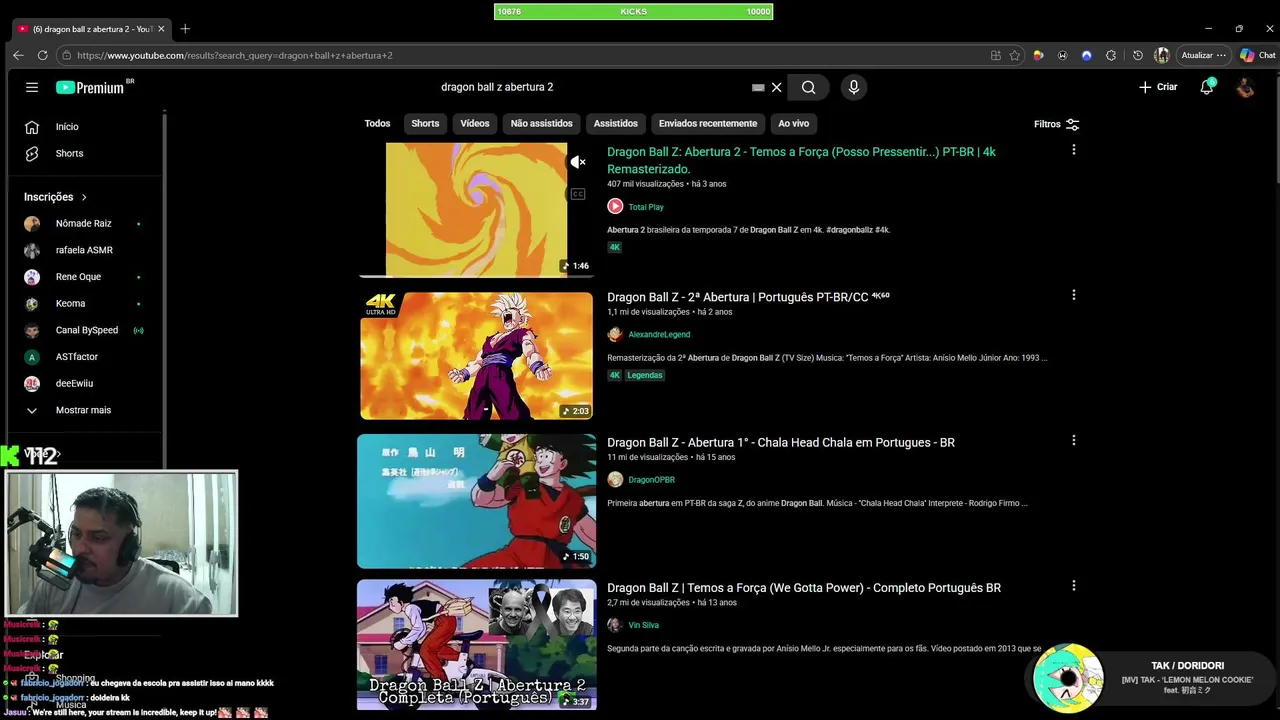Open the keyboard icon in search box
This screenshot has height=720, width=1280.
point(758,87)
